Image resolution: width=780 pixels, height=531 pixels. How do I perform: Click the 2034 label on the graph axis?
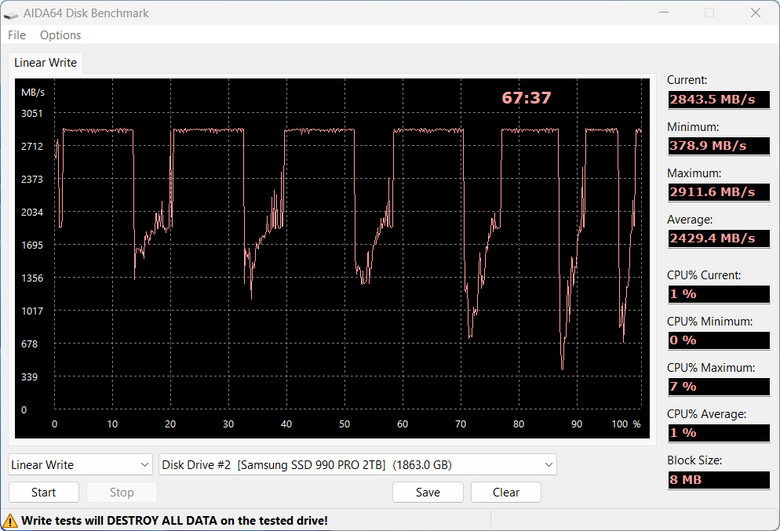[32, 212]
